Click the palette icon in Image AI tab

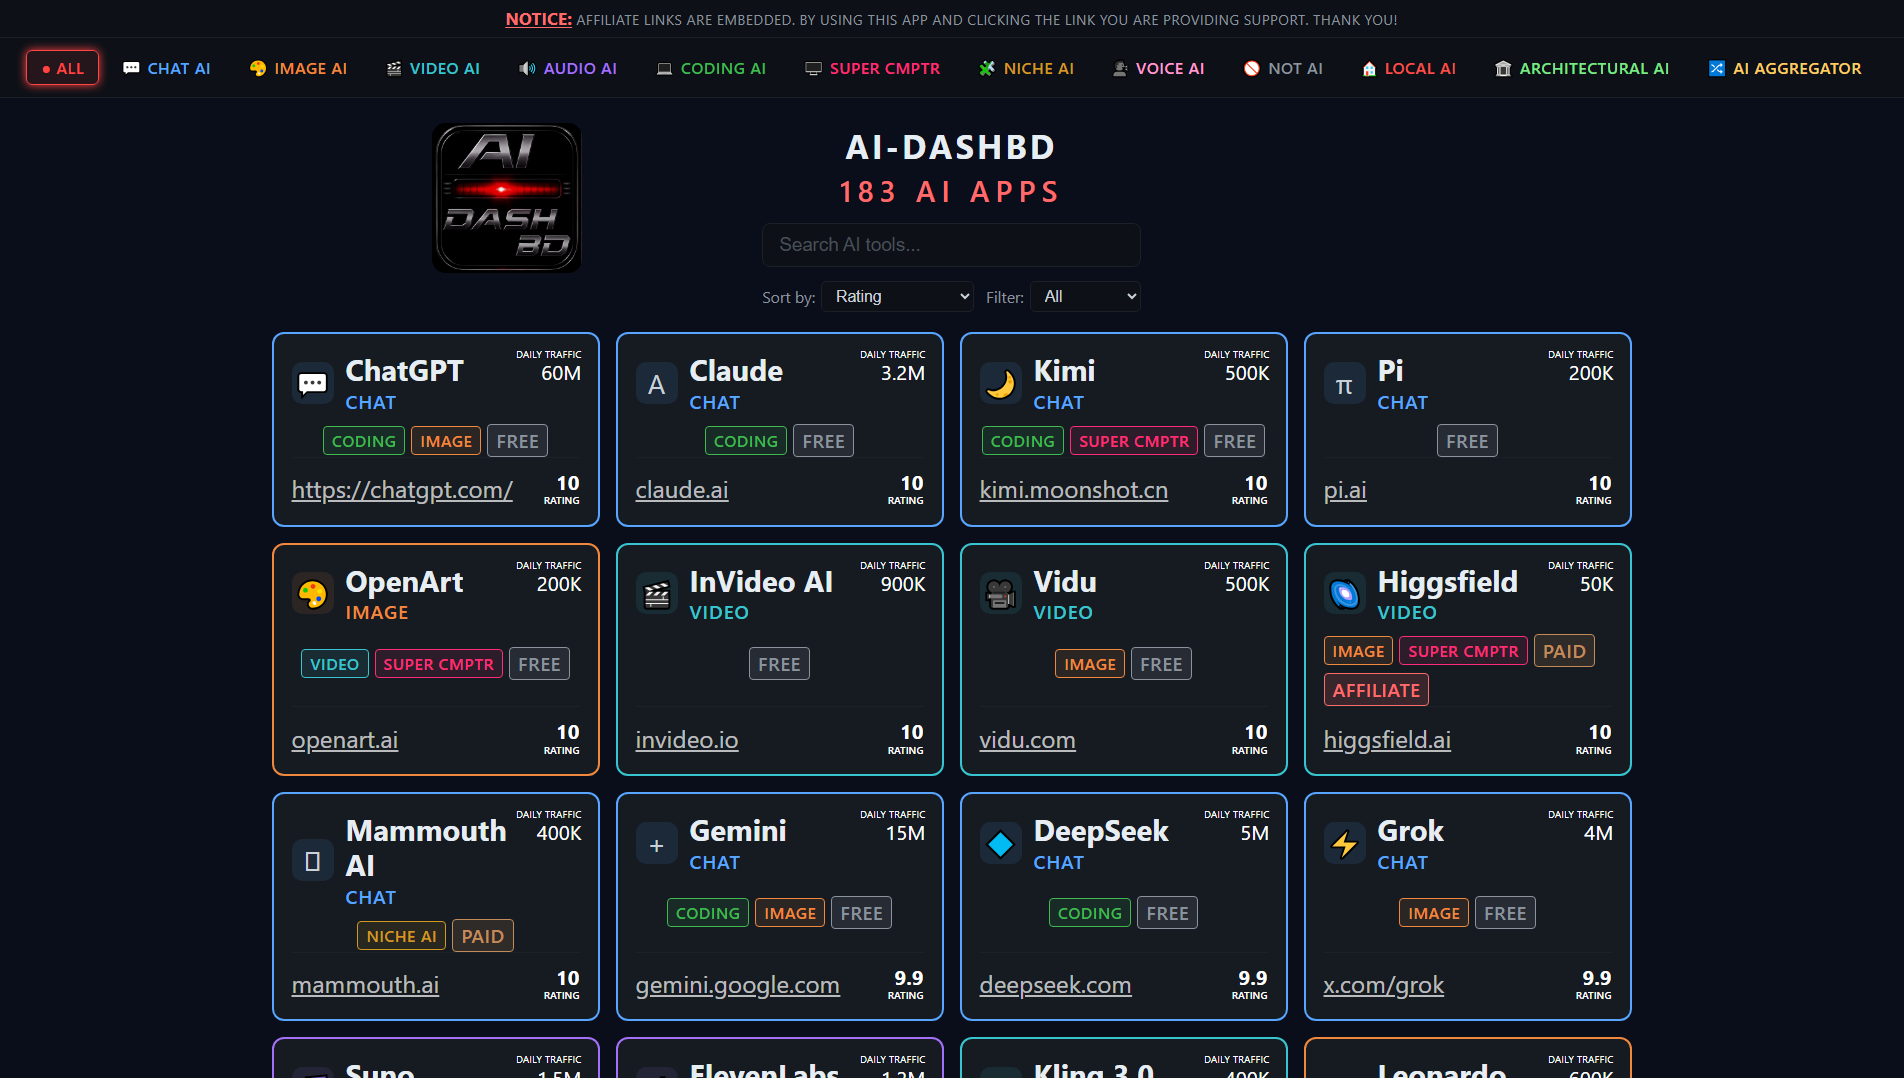pos(258,68)
